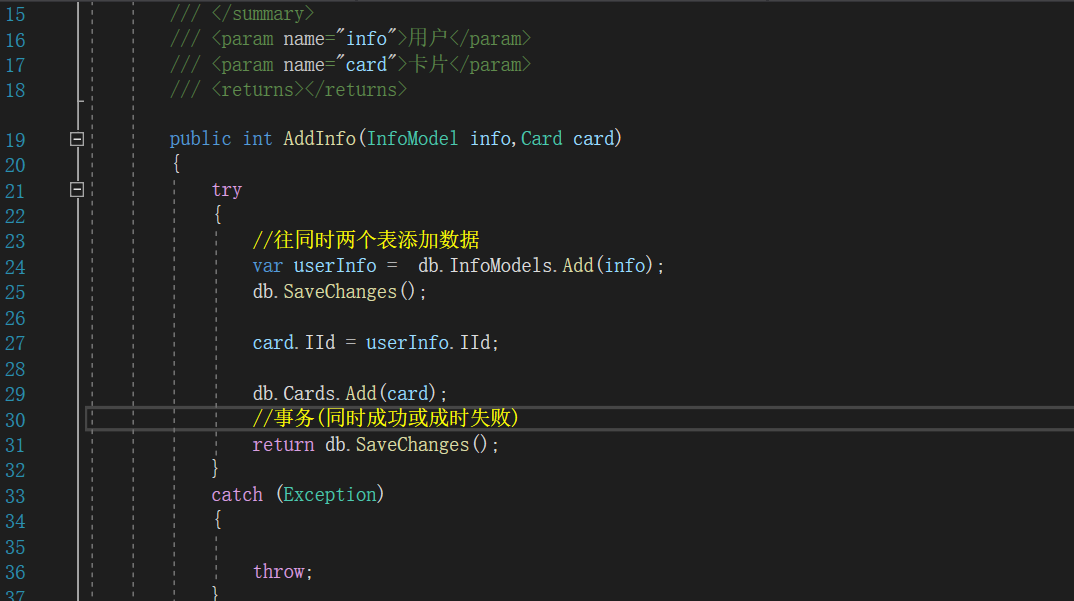Click the return keyword on line 31
1074x601 pixels.
pos(283,445)
